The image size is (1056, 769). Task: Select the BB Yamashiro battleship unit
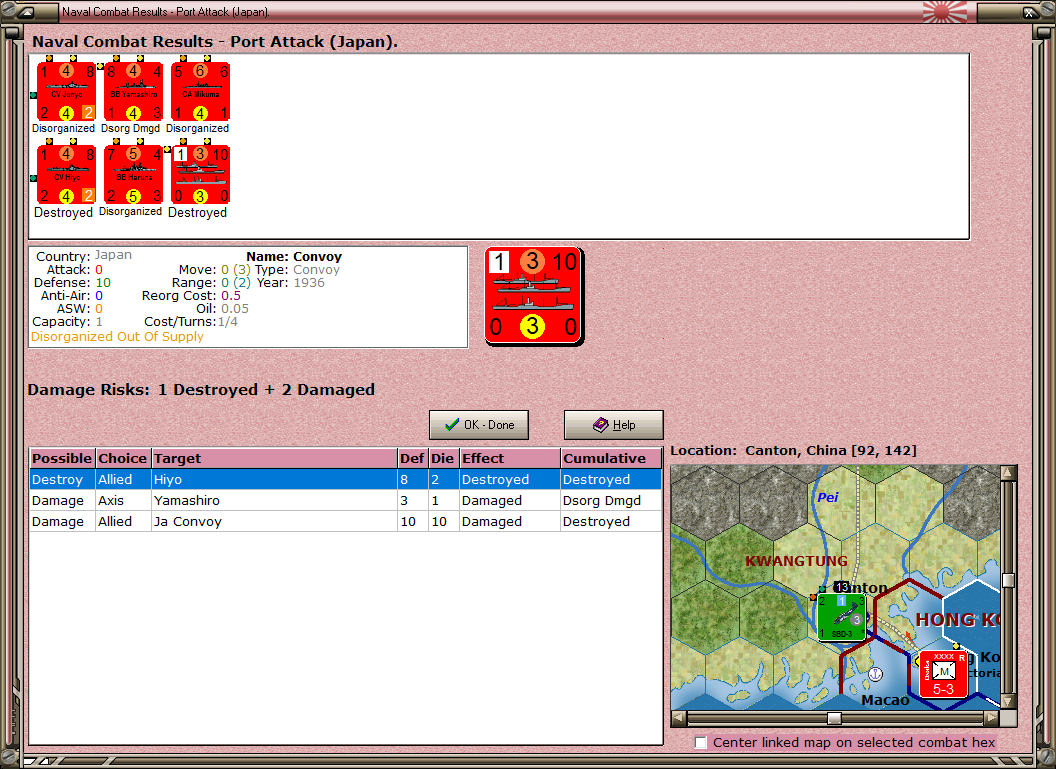click(x=133, y=92)
